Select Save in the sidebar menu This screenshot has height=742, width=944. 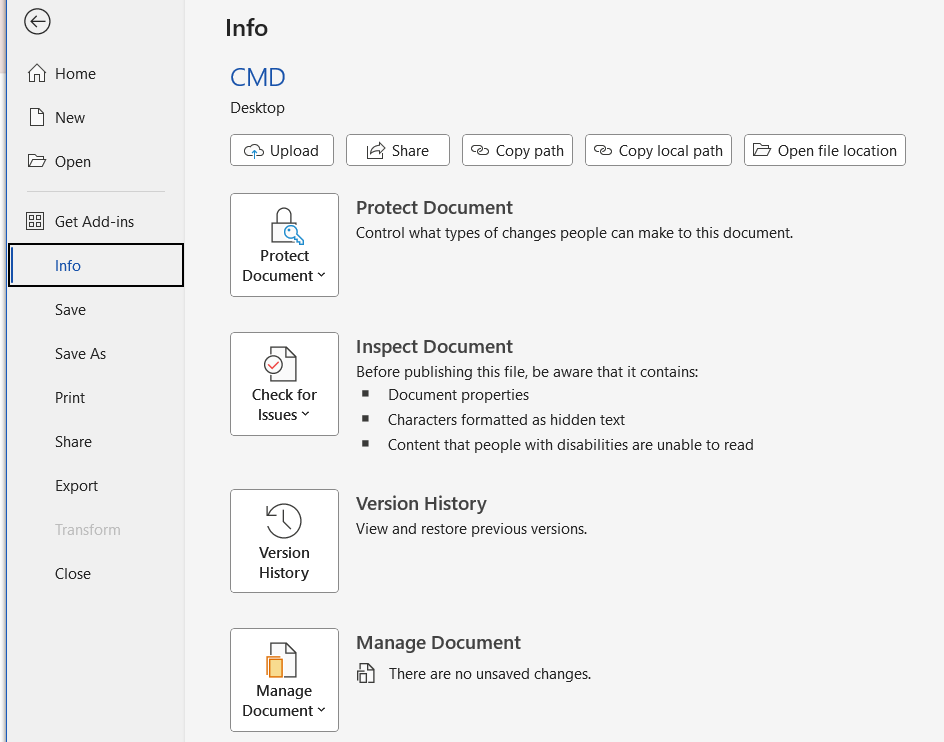point(70,310)
